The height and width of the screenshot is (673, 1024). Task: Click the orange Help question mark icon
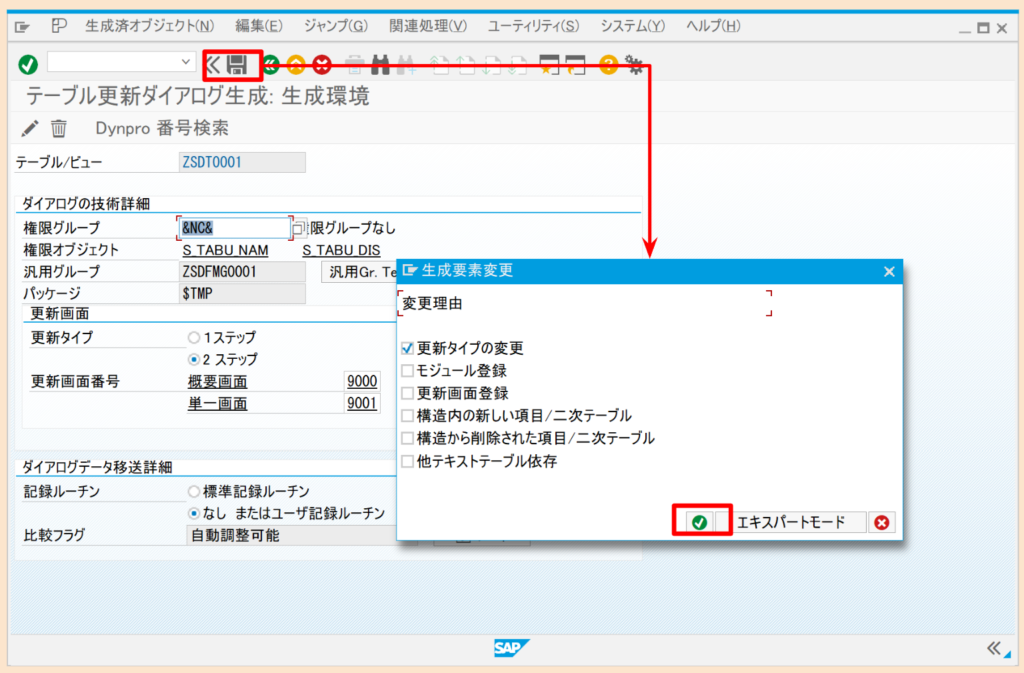[611, 64]
